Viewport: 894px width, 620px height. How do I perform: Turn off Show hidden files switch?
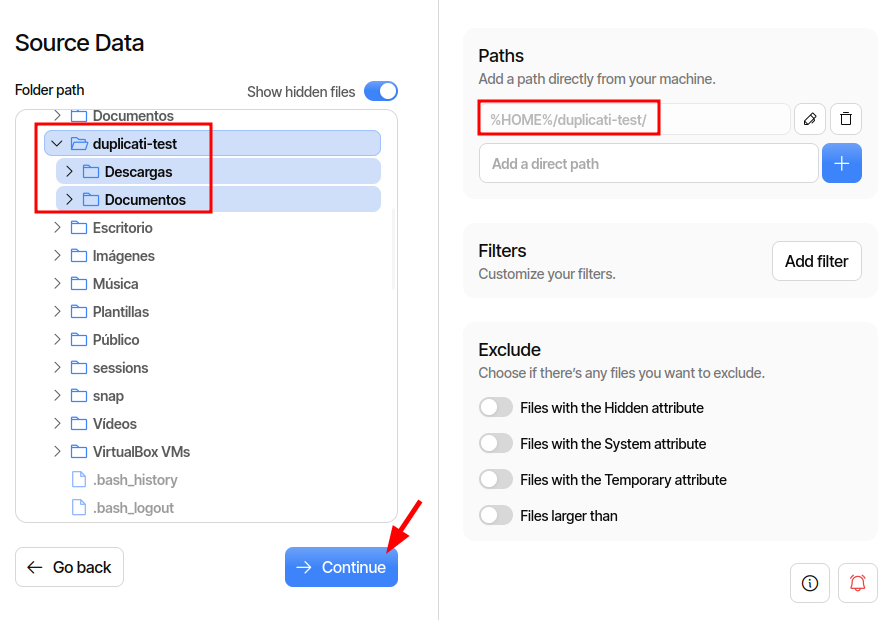coord(380,92)
